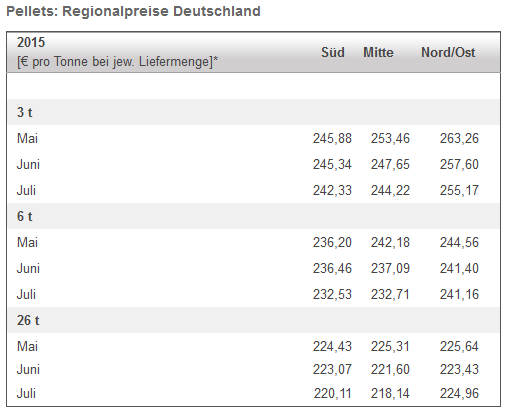Click the Juli value 255,17
508x411 pixels.
pyautogui.click(x=459, y=190)
